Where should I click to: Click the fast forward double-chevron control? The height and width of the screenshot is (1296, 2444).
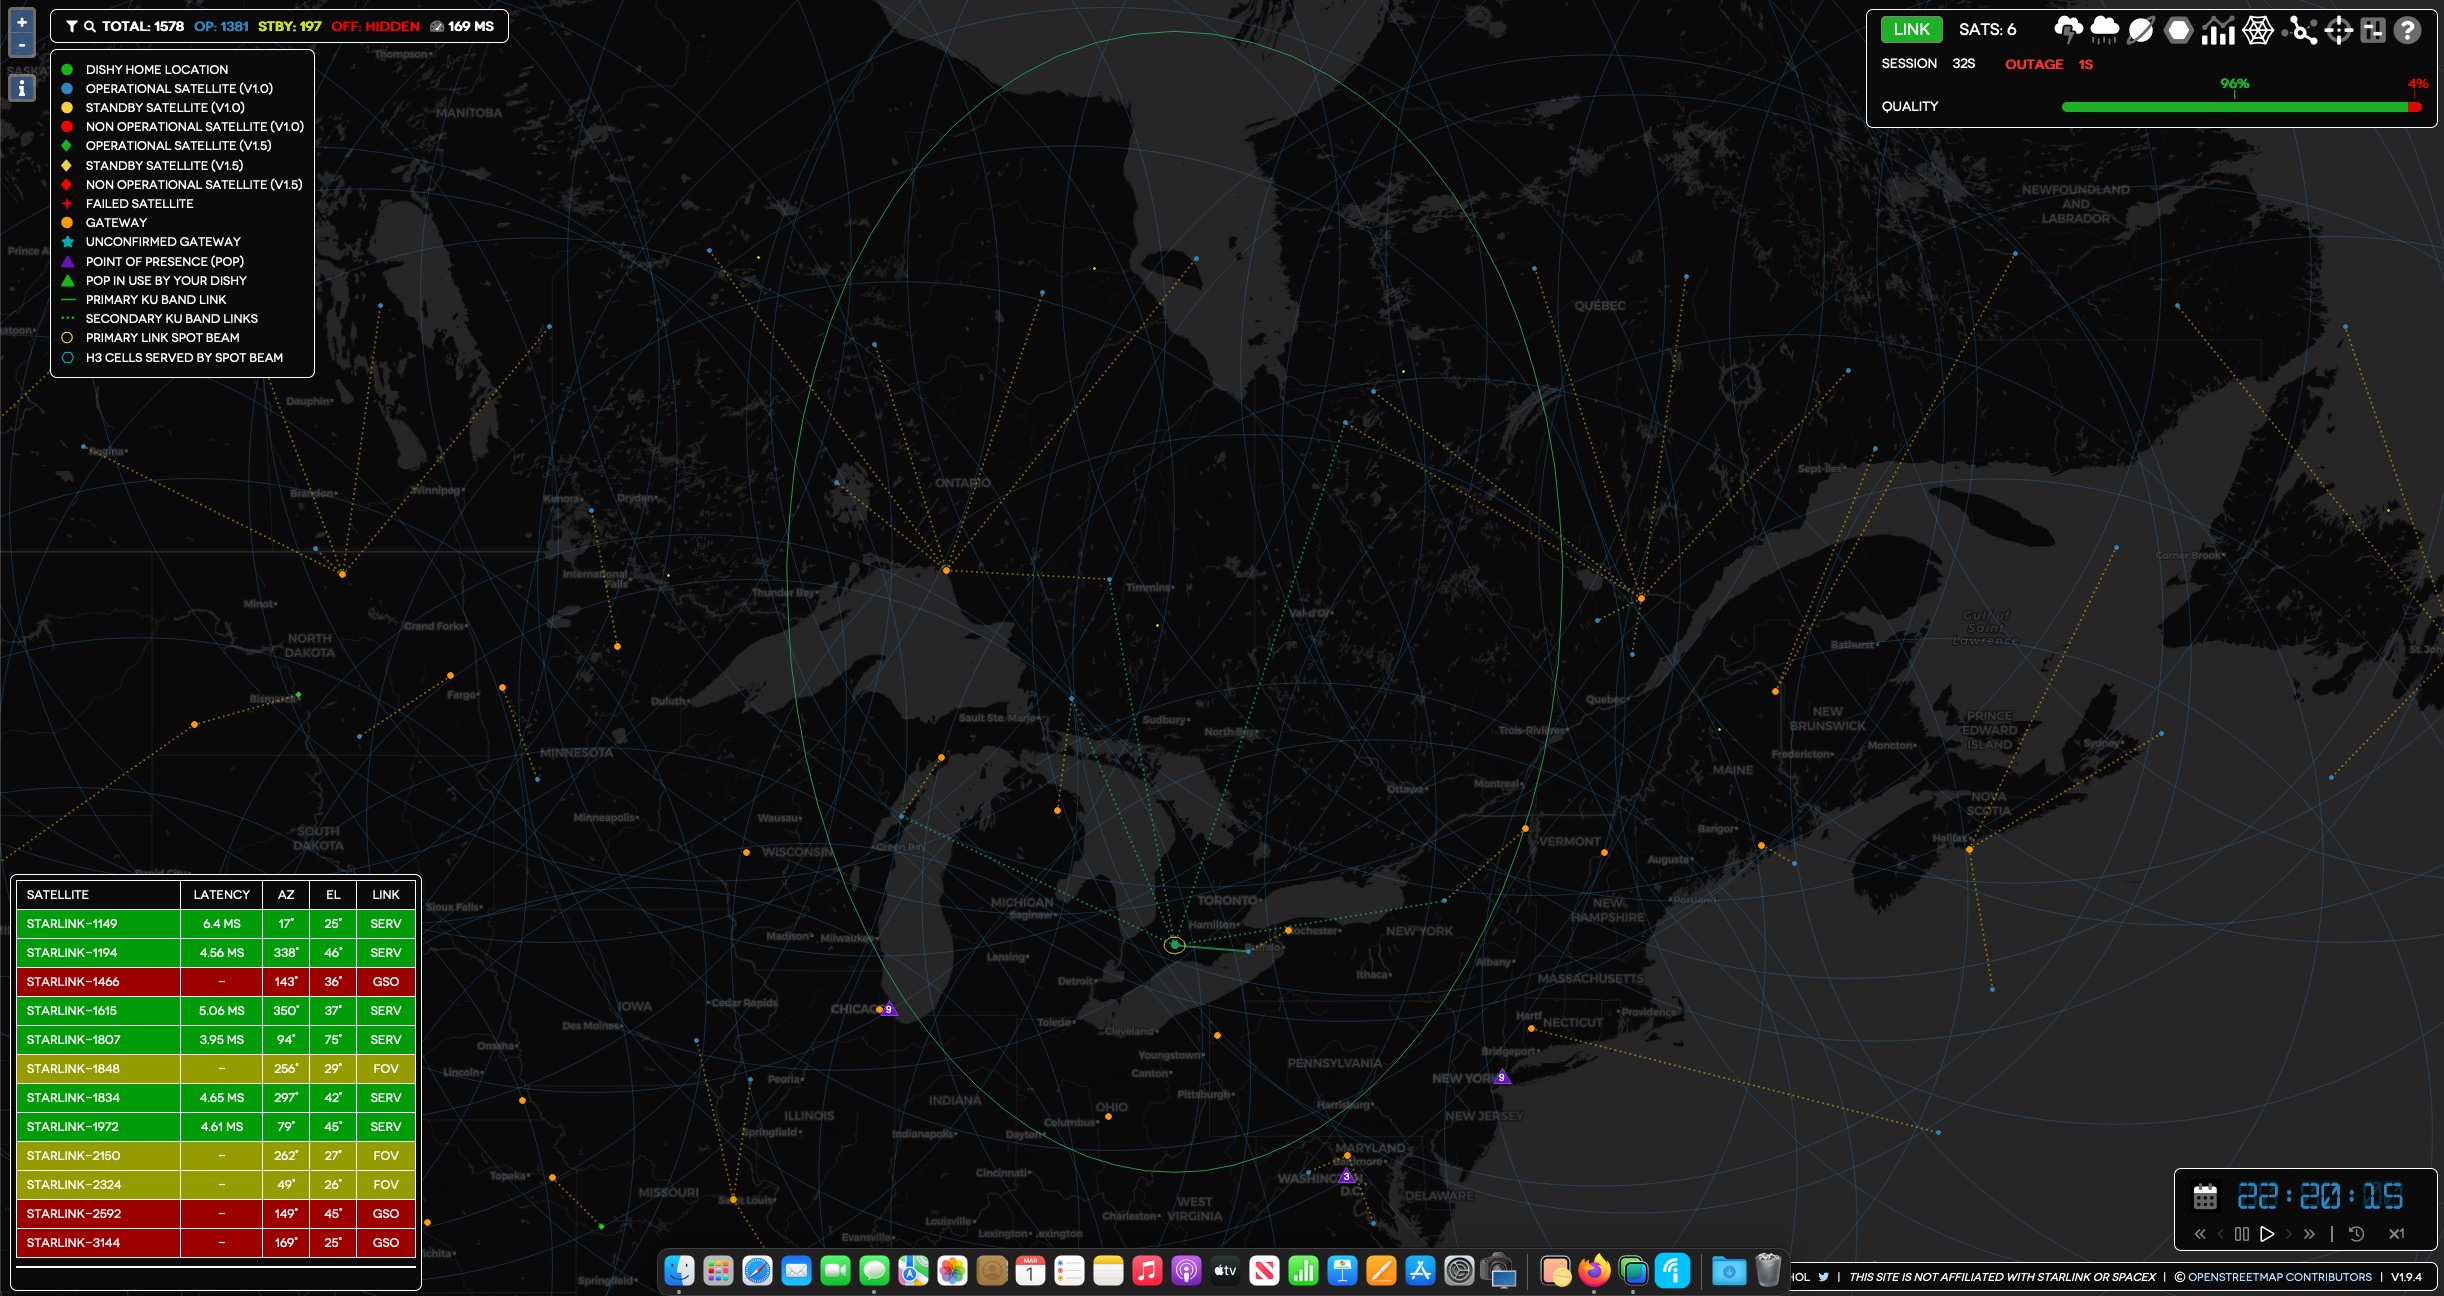pos(2309,1234)
